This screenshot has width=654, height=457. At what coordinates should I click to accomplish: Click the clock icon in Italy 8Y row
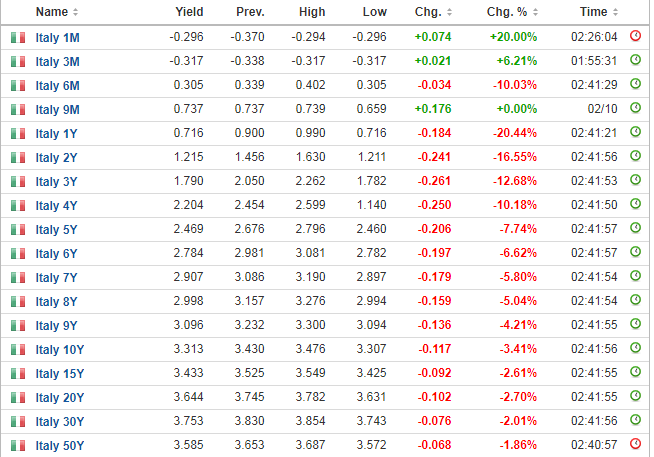pos(635,300)
